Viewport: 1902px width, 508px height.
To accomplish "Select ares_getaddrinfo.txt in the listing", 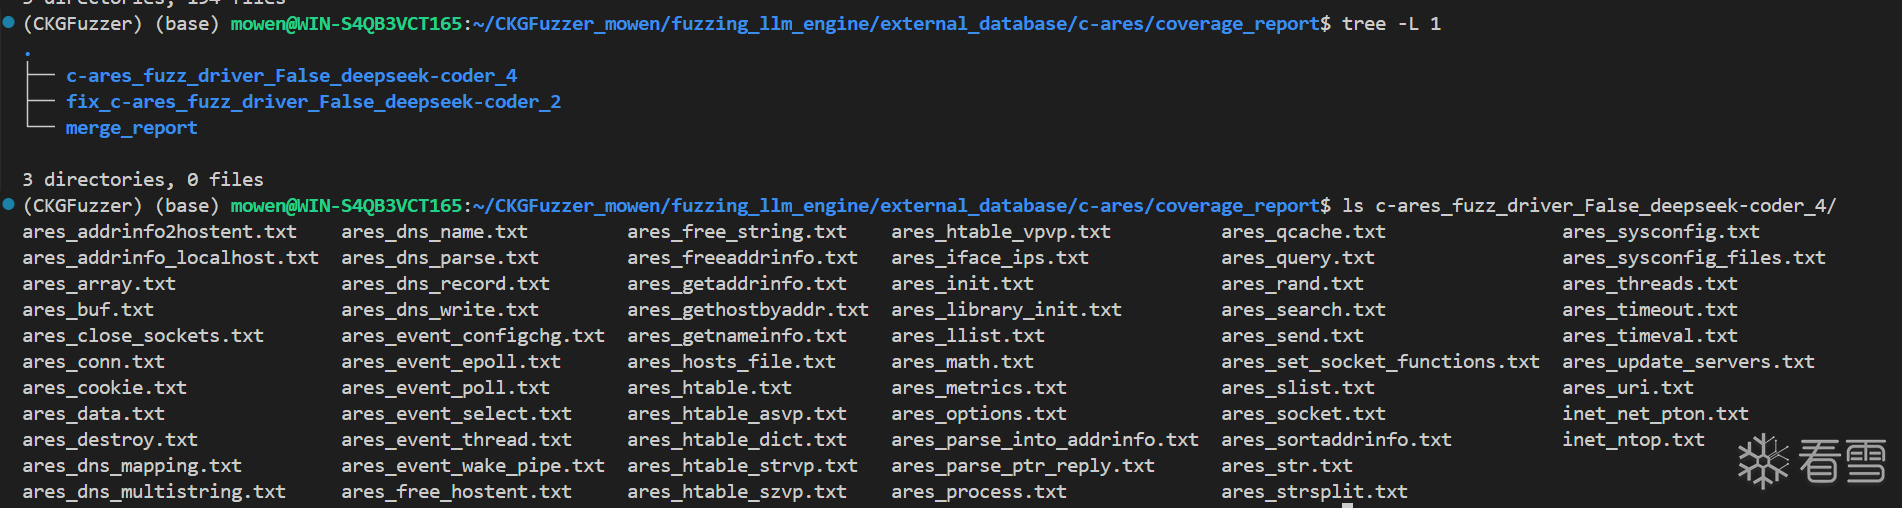I will coord(736,284).
